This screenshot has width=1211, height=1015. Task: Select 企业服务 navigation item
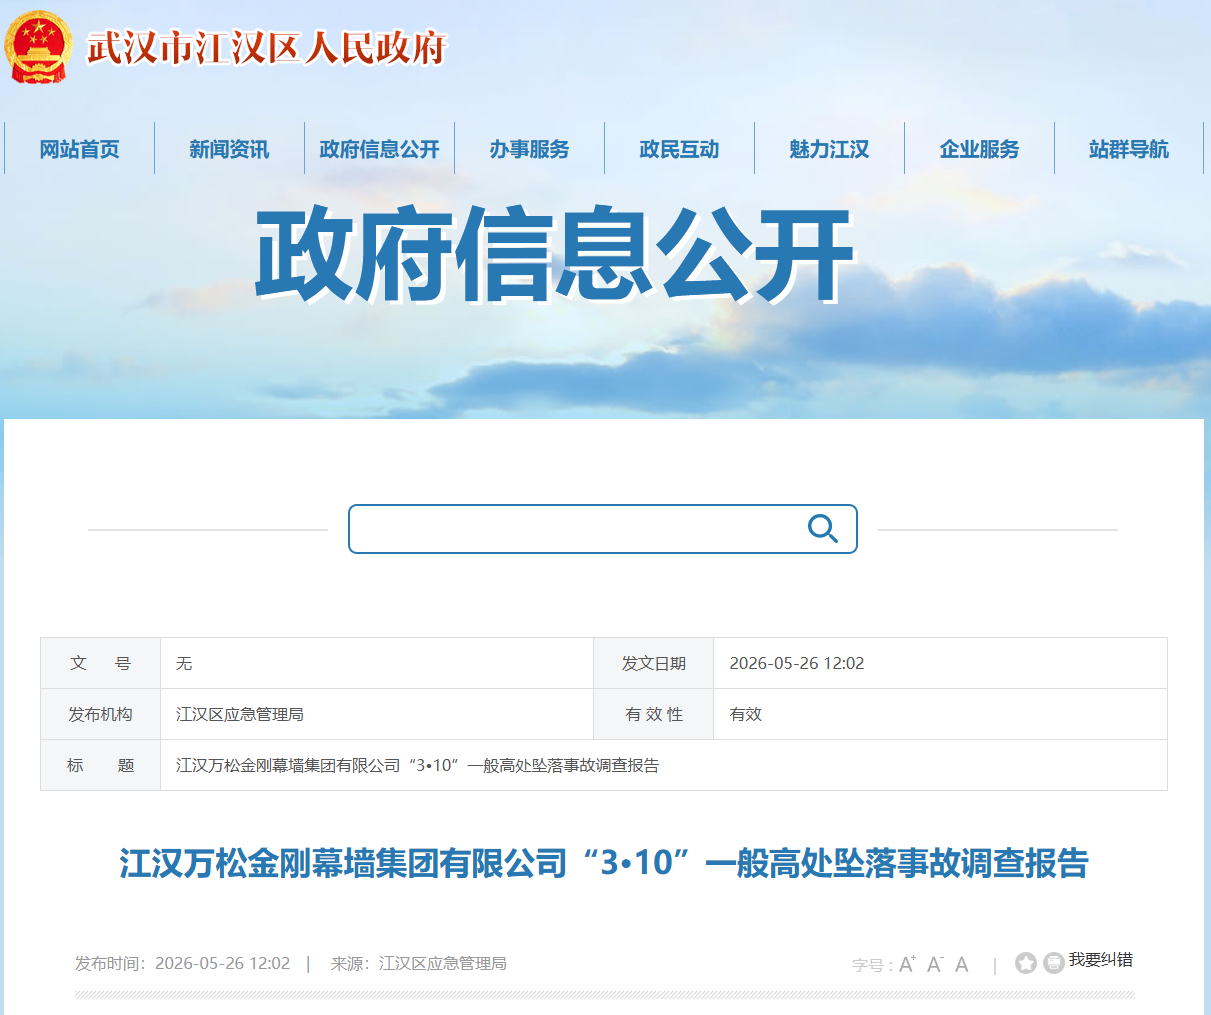tap(979, 149)
